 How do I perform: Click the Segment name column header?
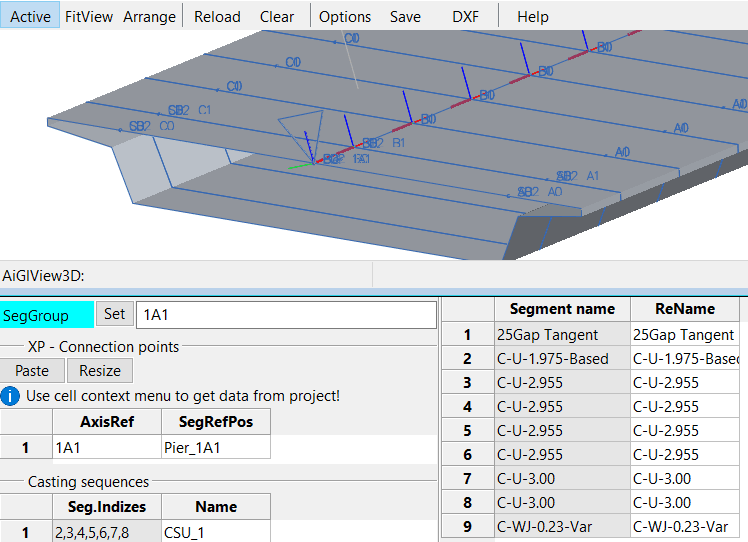click(562, 309)
